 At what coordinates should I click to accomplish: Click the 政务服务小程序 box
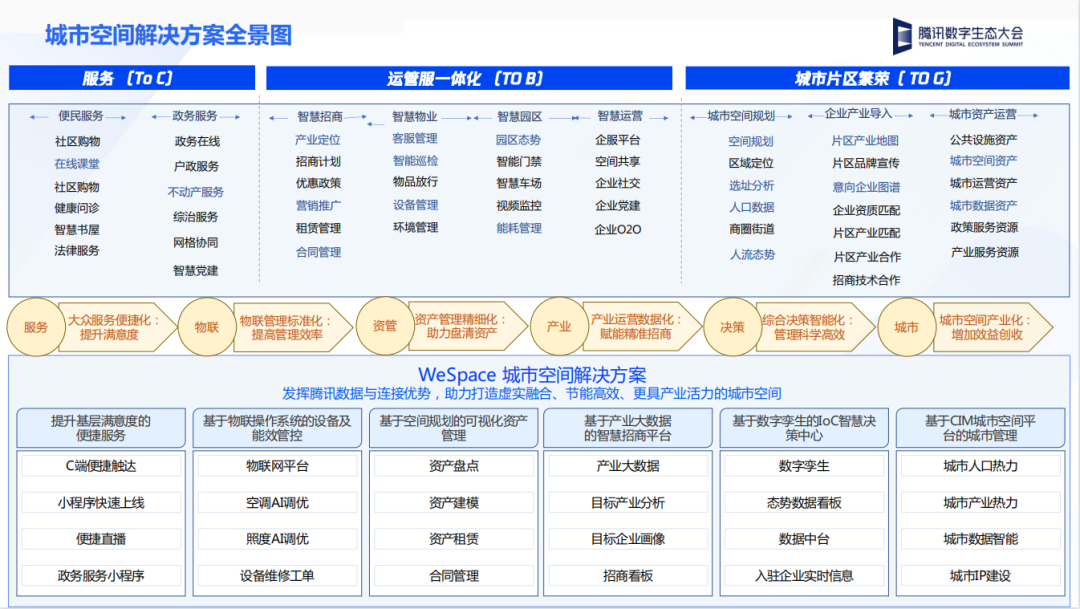pyautogui.click(x=101, y=575)
